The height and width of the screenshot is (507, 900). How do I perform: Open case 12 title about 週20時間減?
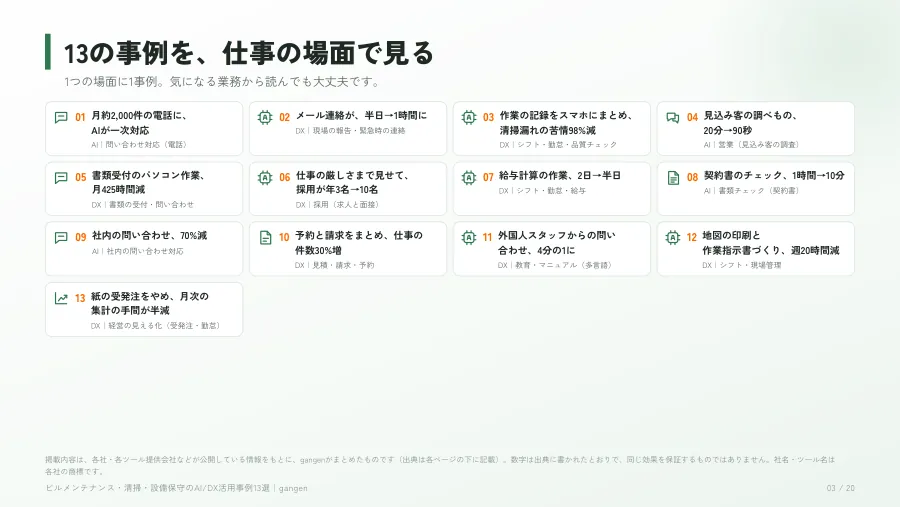771,243
